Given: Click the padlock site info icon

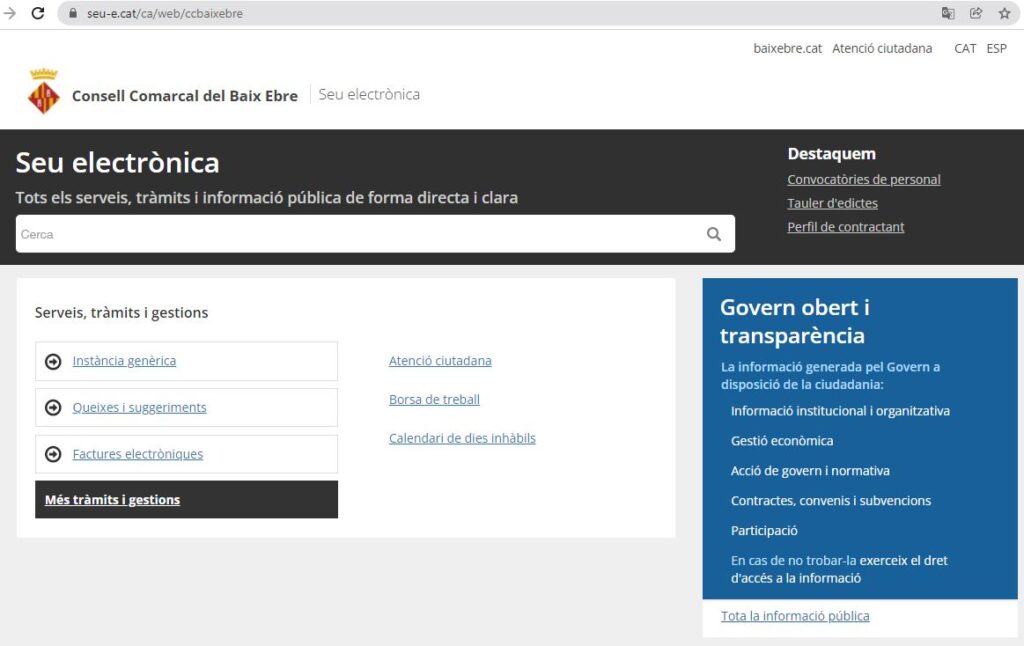Looking at the screenshot, I should click(x=72, y=14).
